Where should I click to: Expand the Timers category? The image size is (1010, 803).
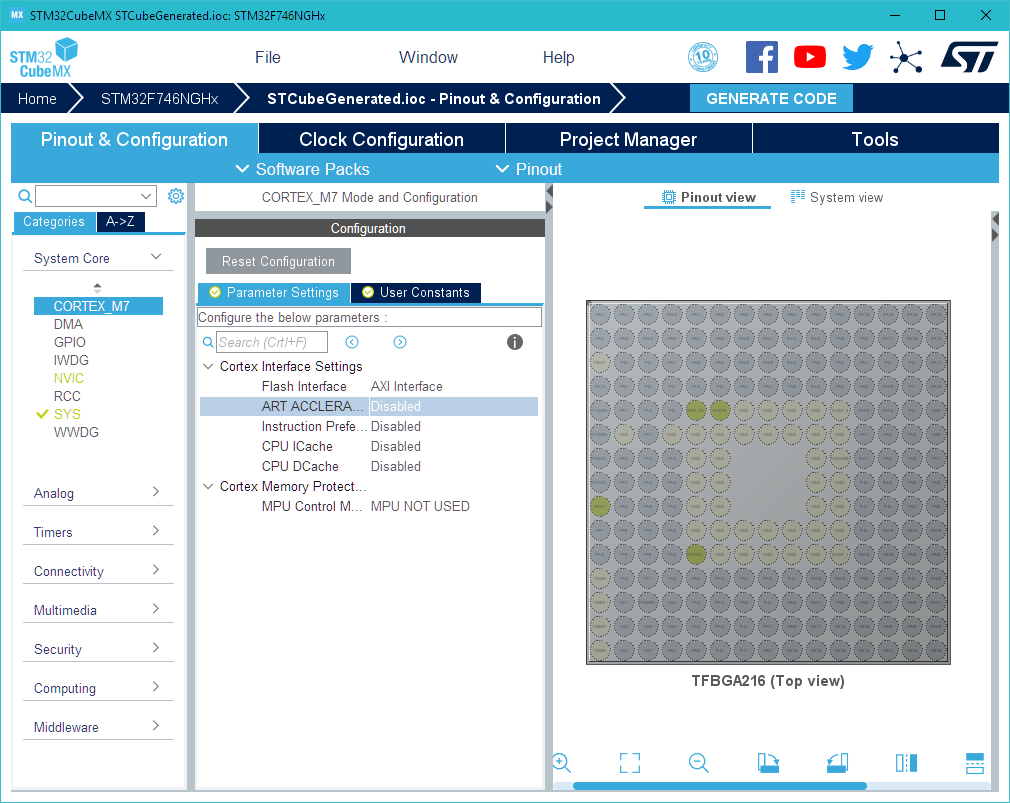tap(156, 531)
